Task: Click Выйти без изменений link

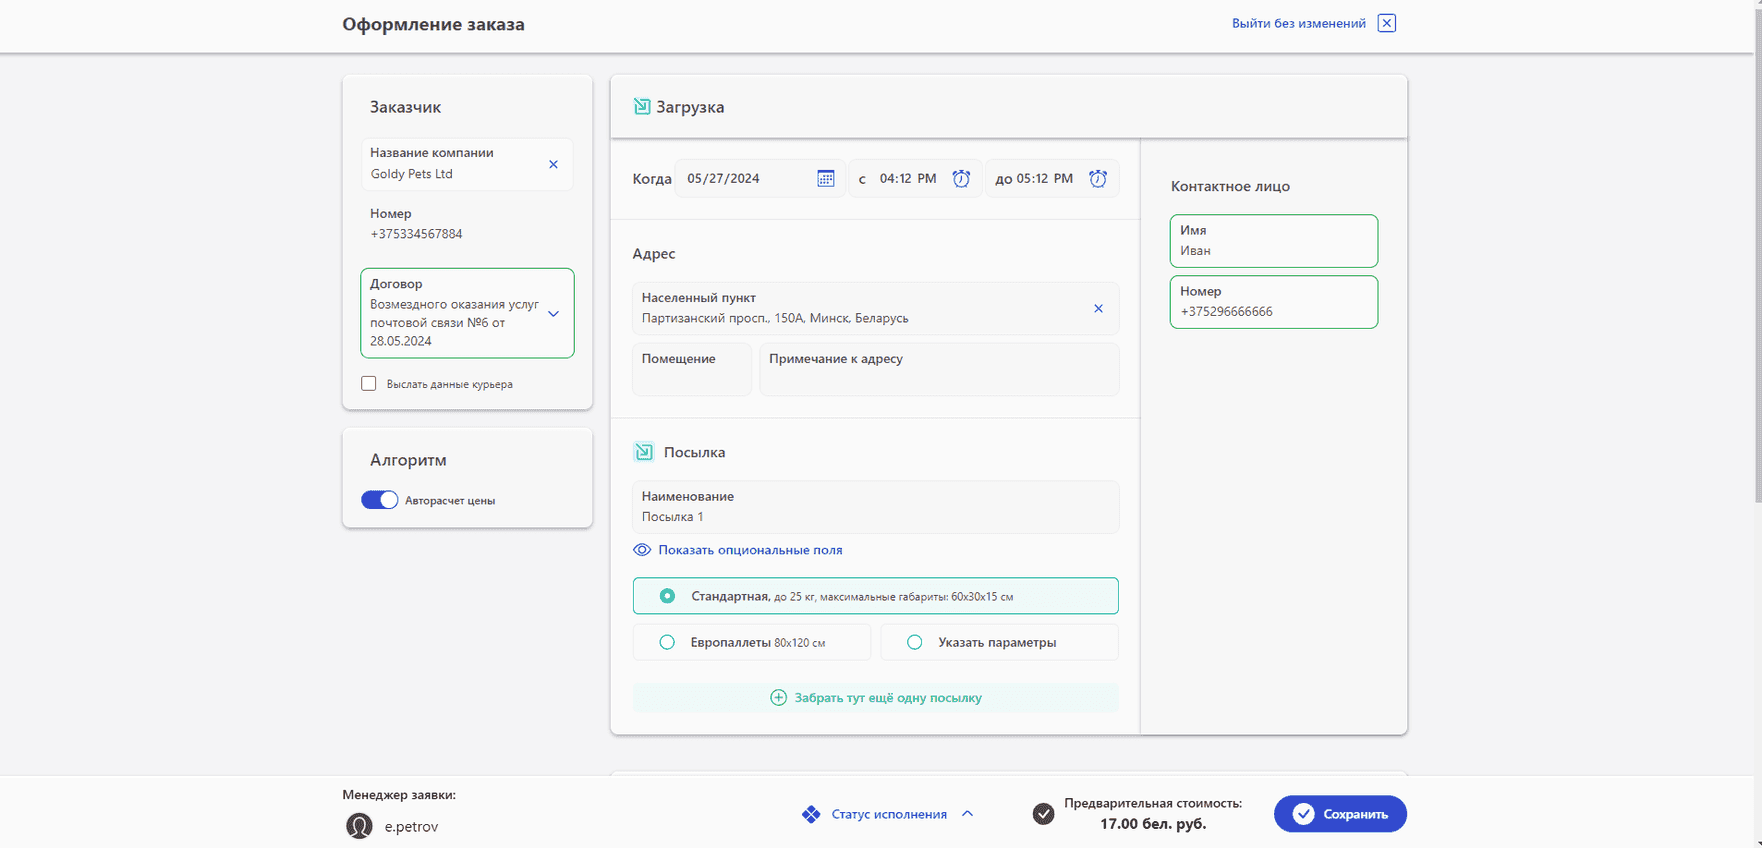Action: pyautogui.click(x=1298, y=23)
